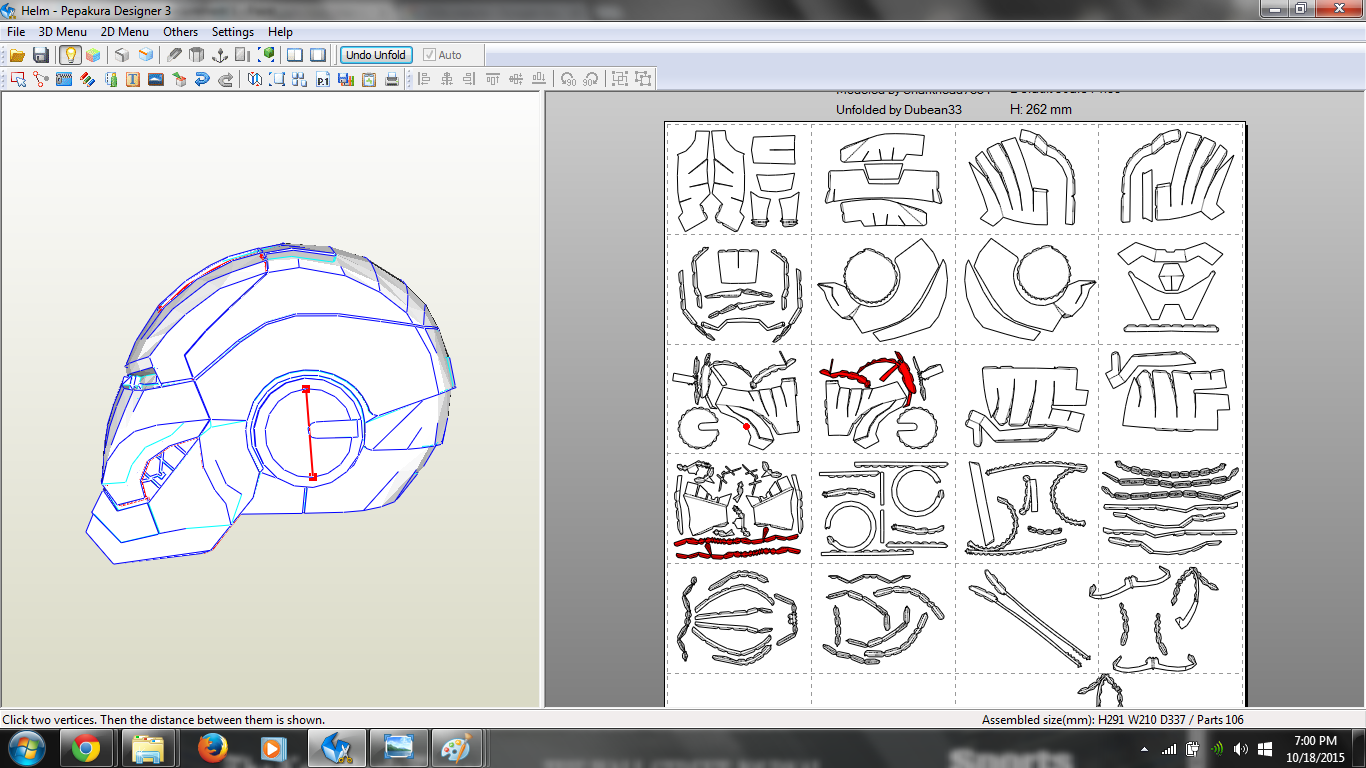Click the 'H: 262 mm' label

[1041, 109]
